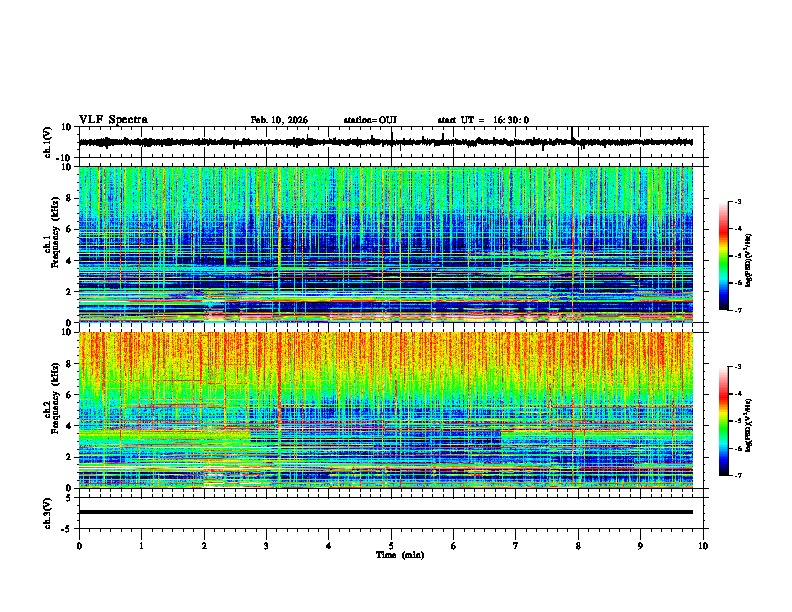792x612 pixels.
Task: Select the "Time (min)" x-axis label
Action: pyautogui.click(x=400, y=555)
